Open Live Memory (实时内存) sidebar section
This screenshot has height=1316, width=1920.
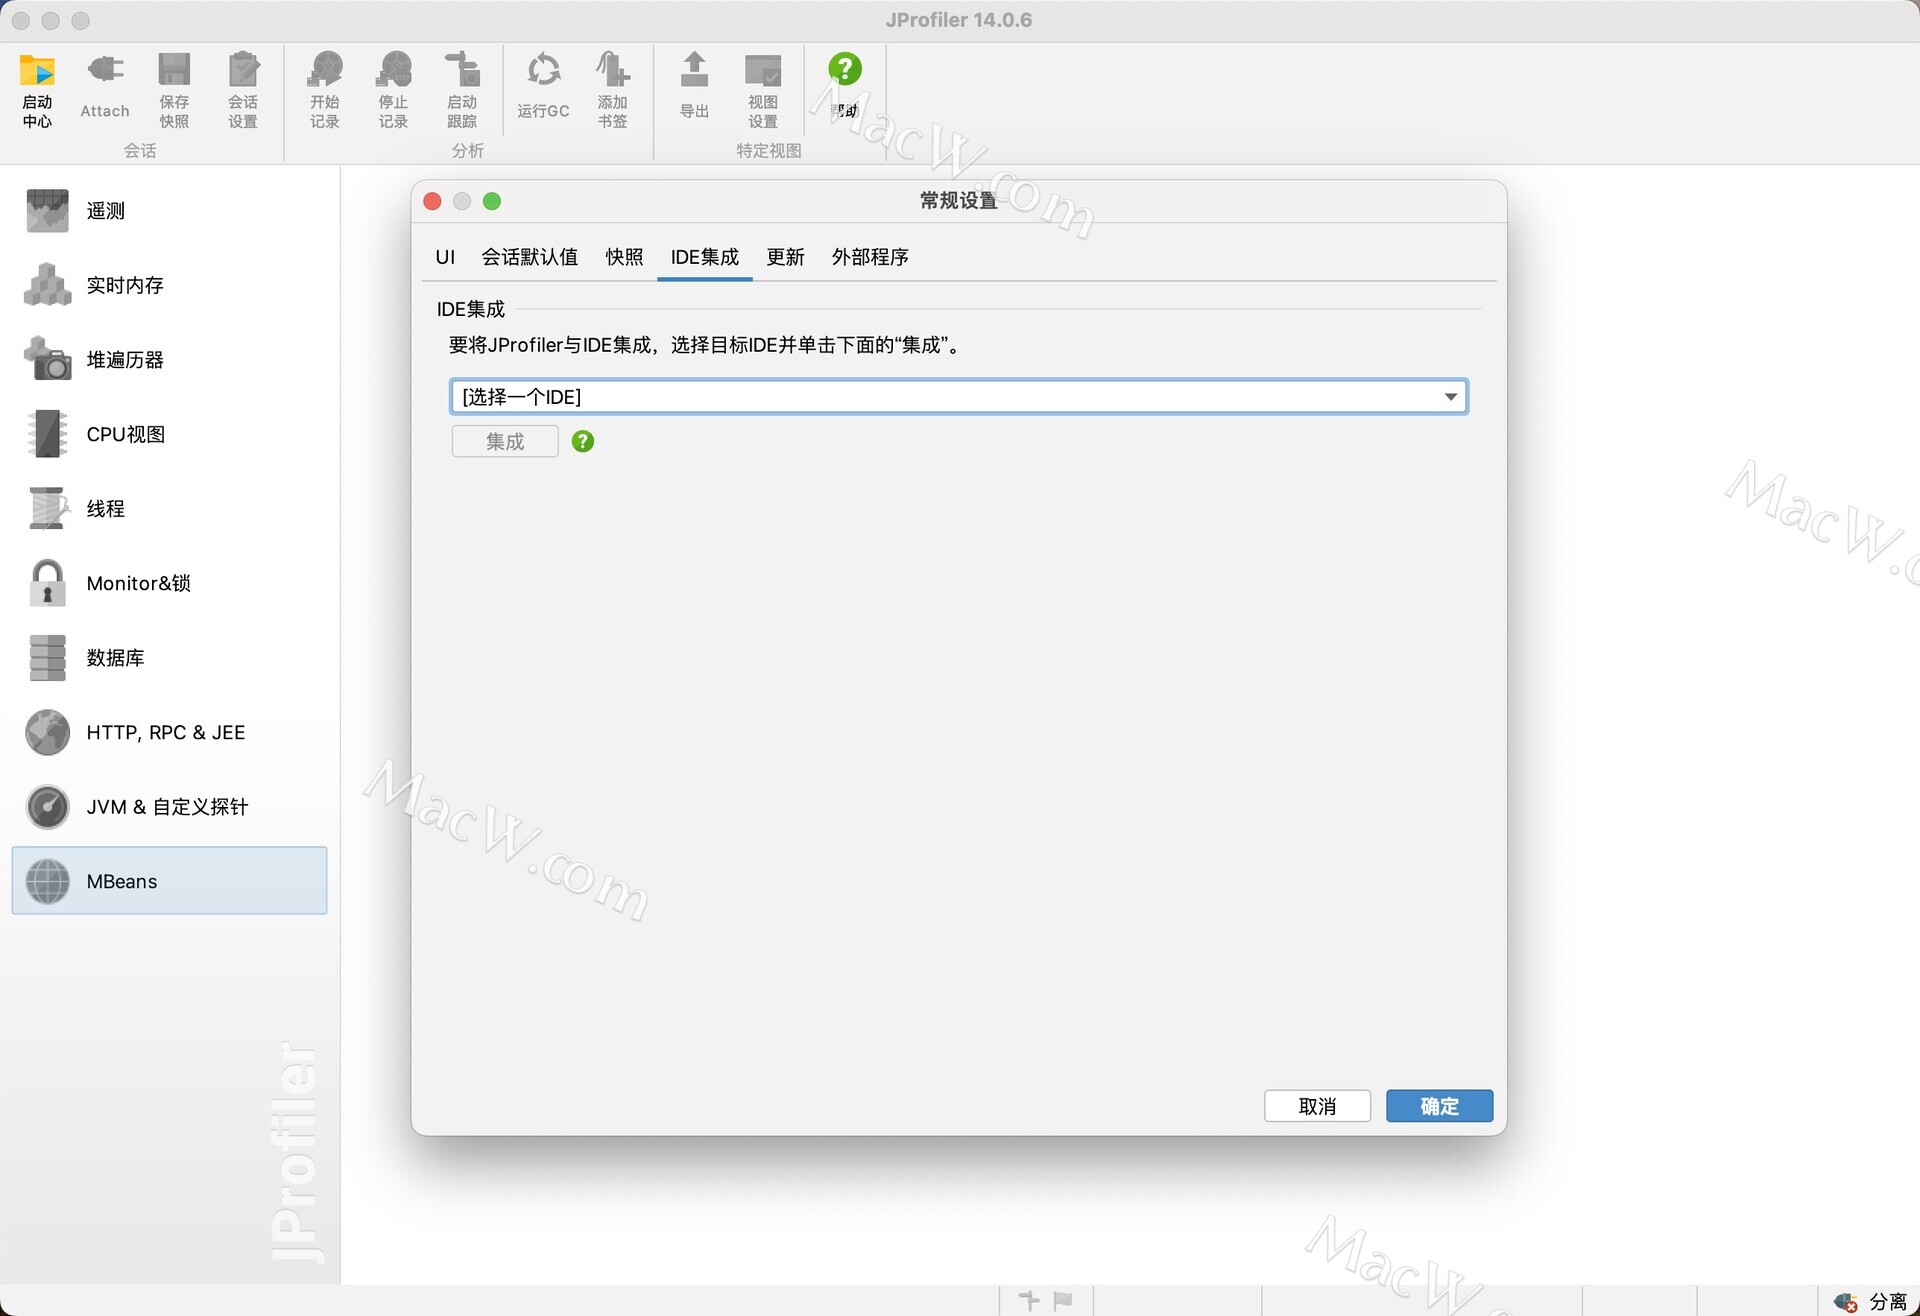tap(169, 285)
